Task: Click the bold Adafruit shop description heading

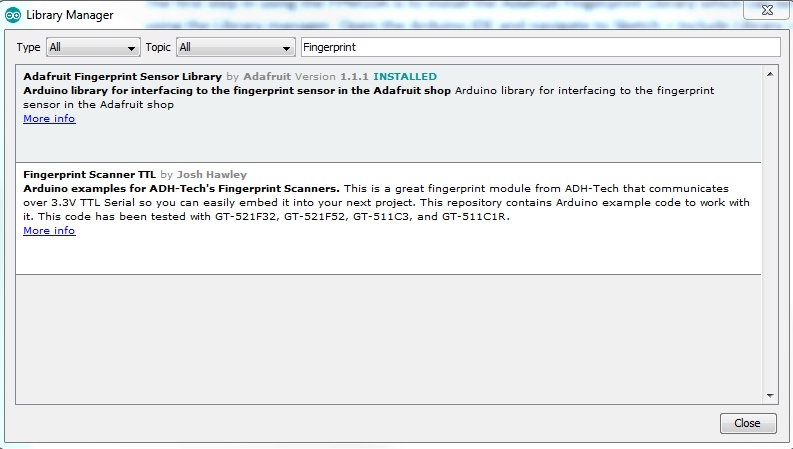Action: tap(237, 91)
